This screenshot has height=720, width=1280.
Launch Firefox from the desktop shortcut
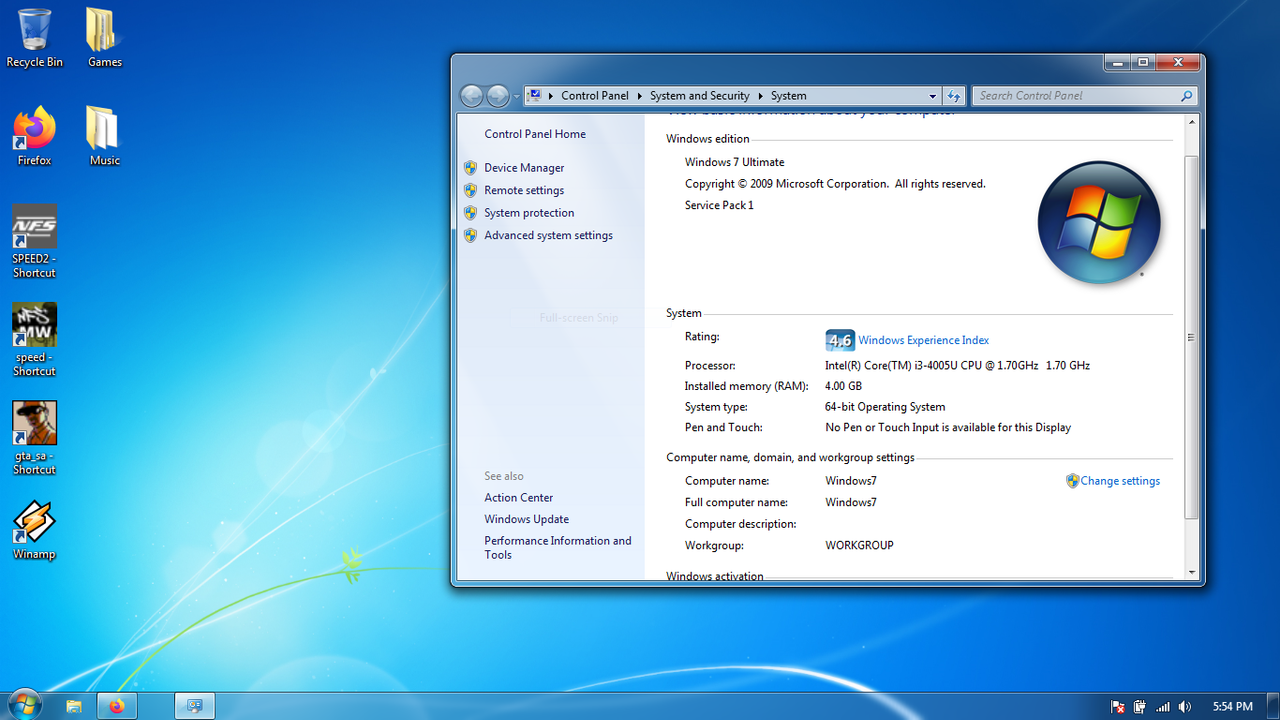(x=34, y=136)
